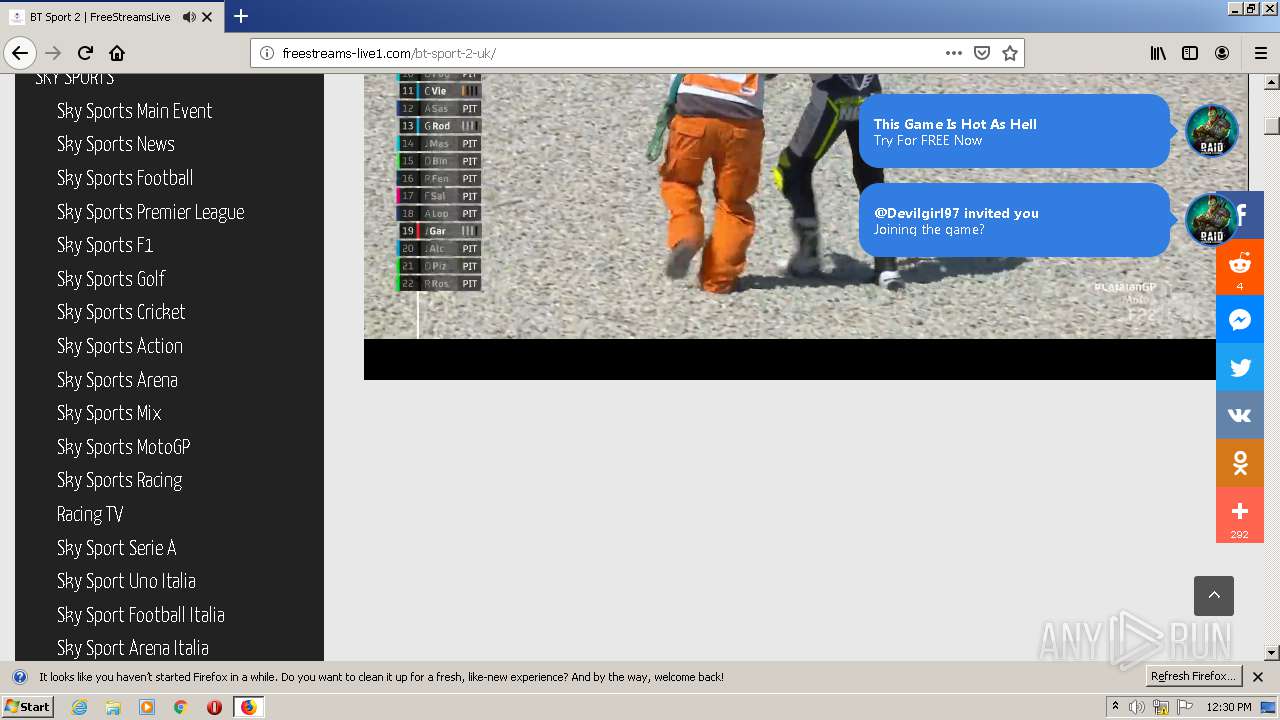1280x720 pixels.
Task: Launch Internet Explorer from taskbar
Action: pyautogui.click(x=80, y=707)
